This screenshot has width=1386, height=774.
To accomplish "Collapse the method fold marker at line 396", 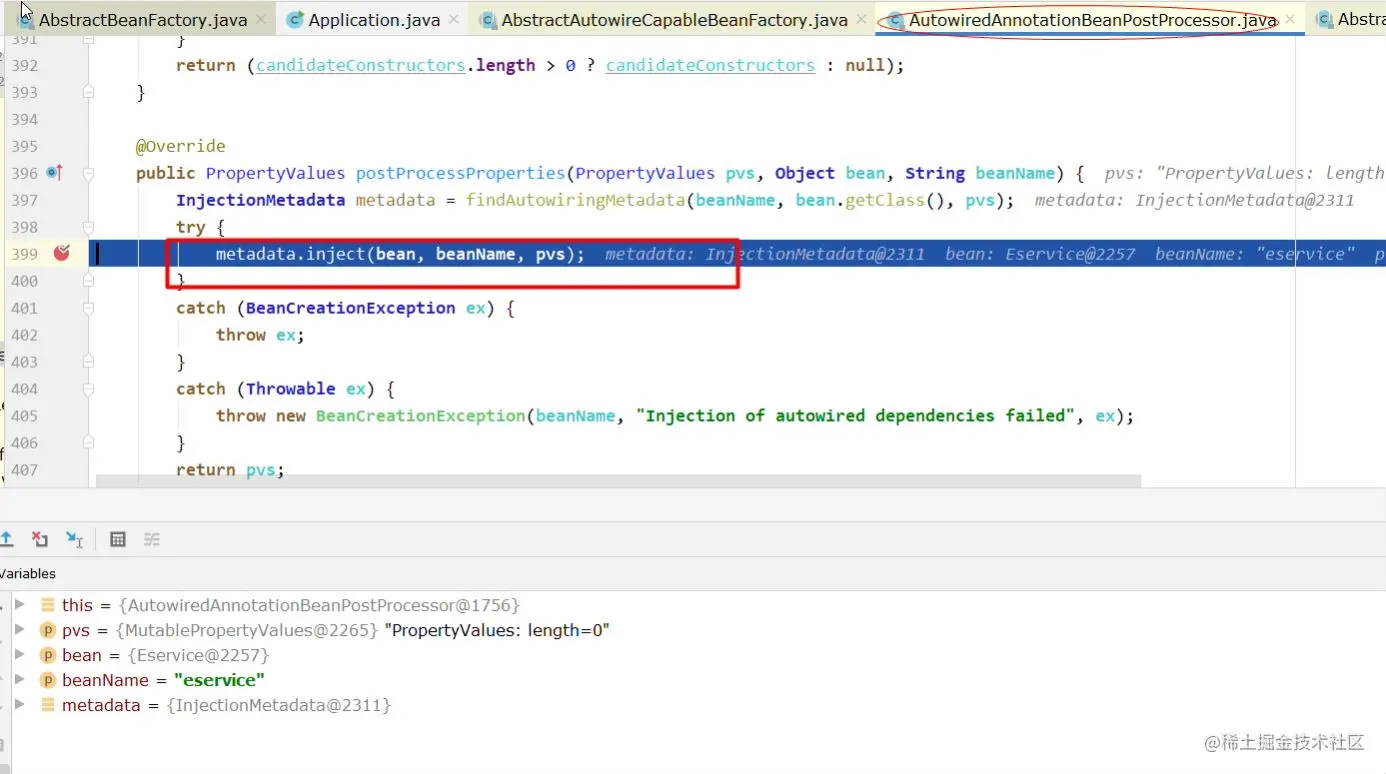I will (x=88, y=173).
